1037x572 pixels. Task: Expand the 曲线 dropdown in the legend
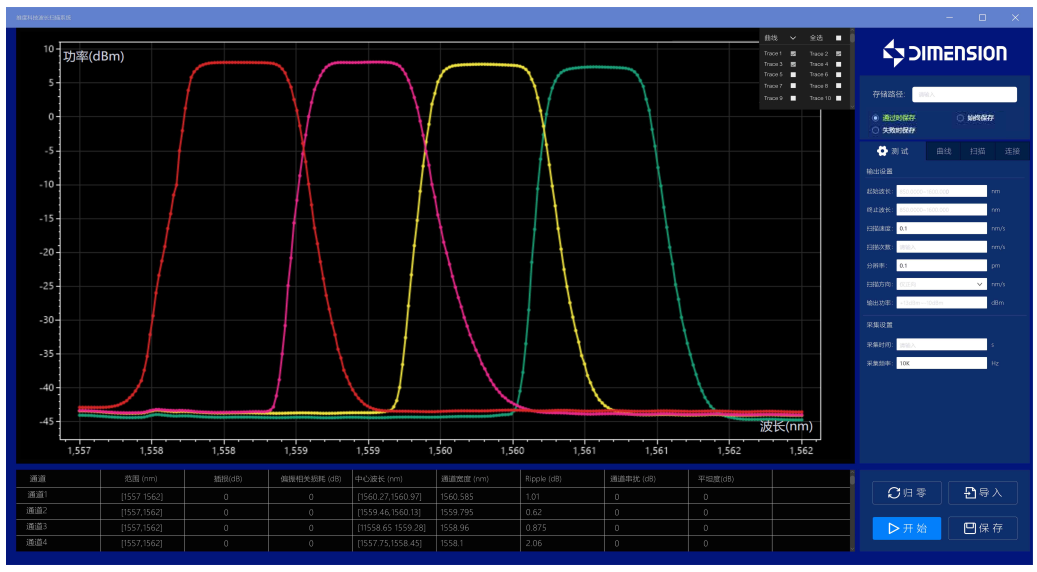pos(793,37)
